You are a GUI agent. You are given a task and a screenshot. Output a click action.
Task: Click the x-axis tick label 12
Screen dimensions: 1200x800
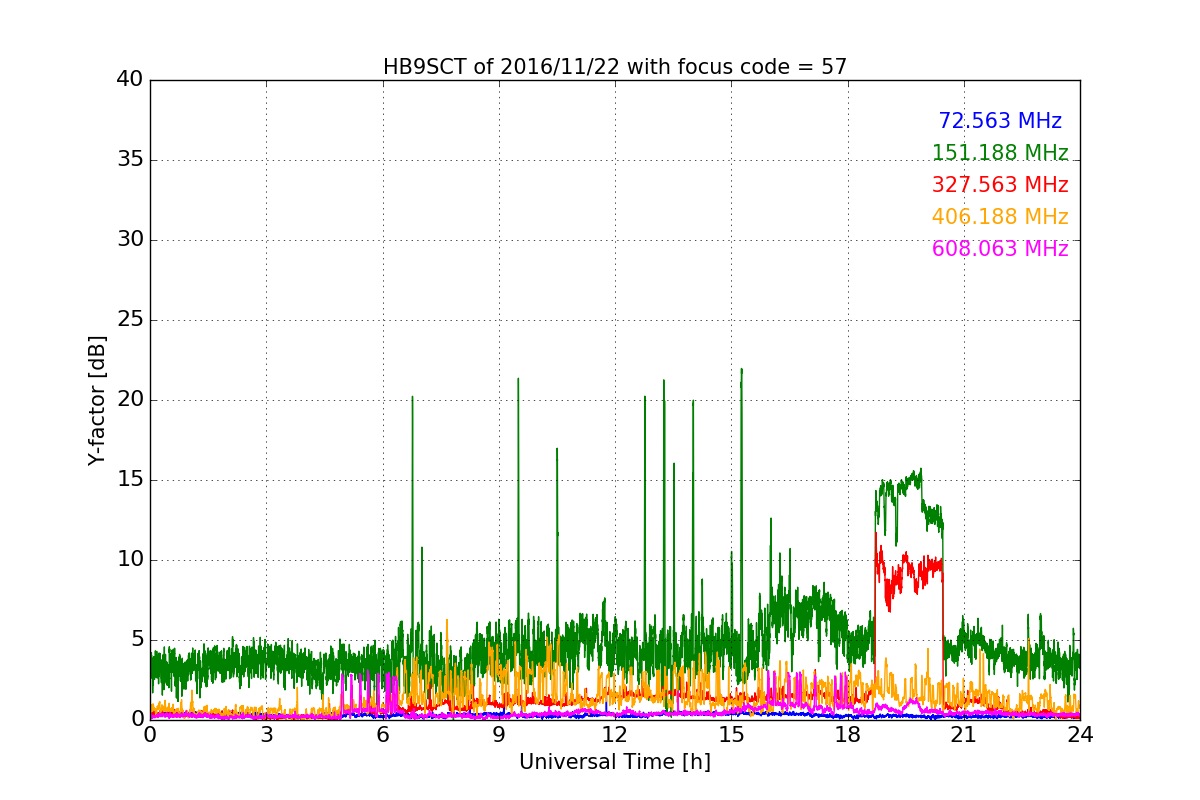click(615, 734)
